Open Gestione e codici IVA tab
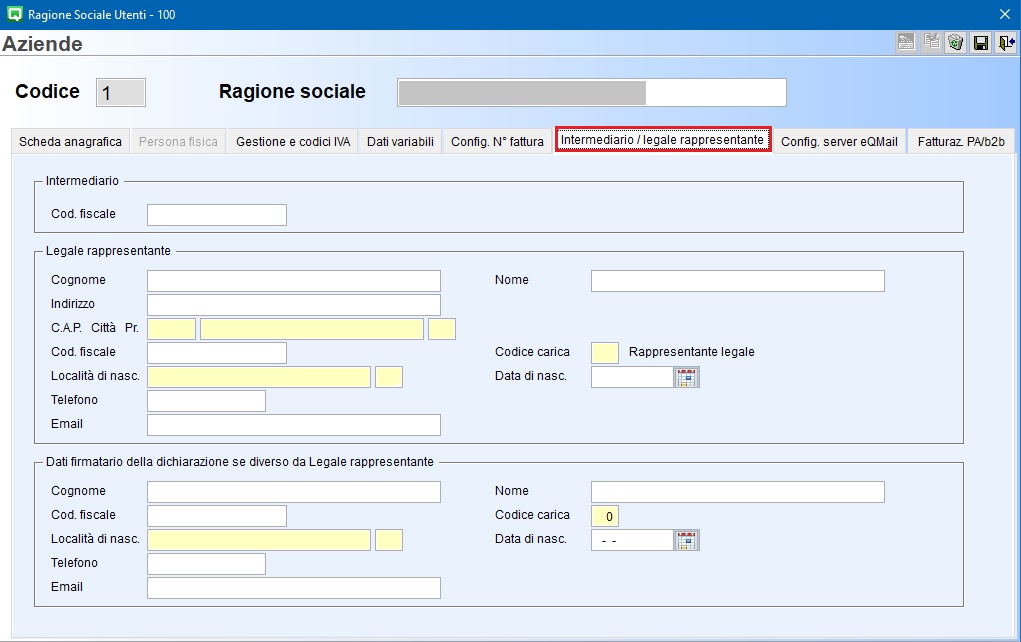Viewport: 1021px width, 642px height. [x=293, y=141]
